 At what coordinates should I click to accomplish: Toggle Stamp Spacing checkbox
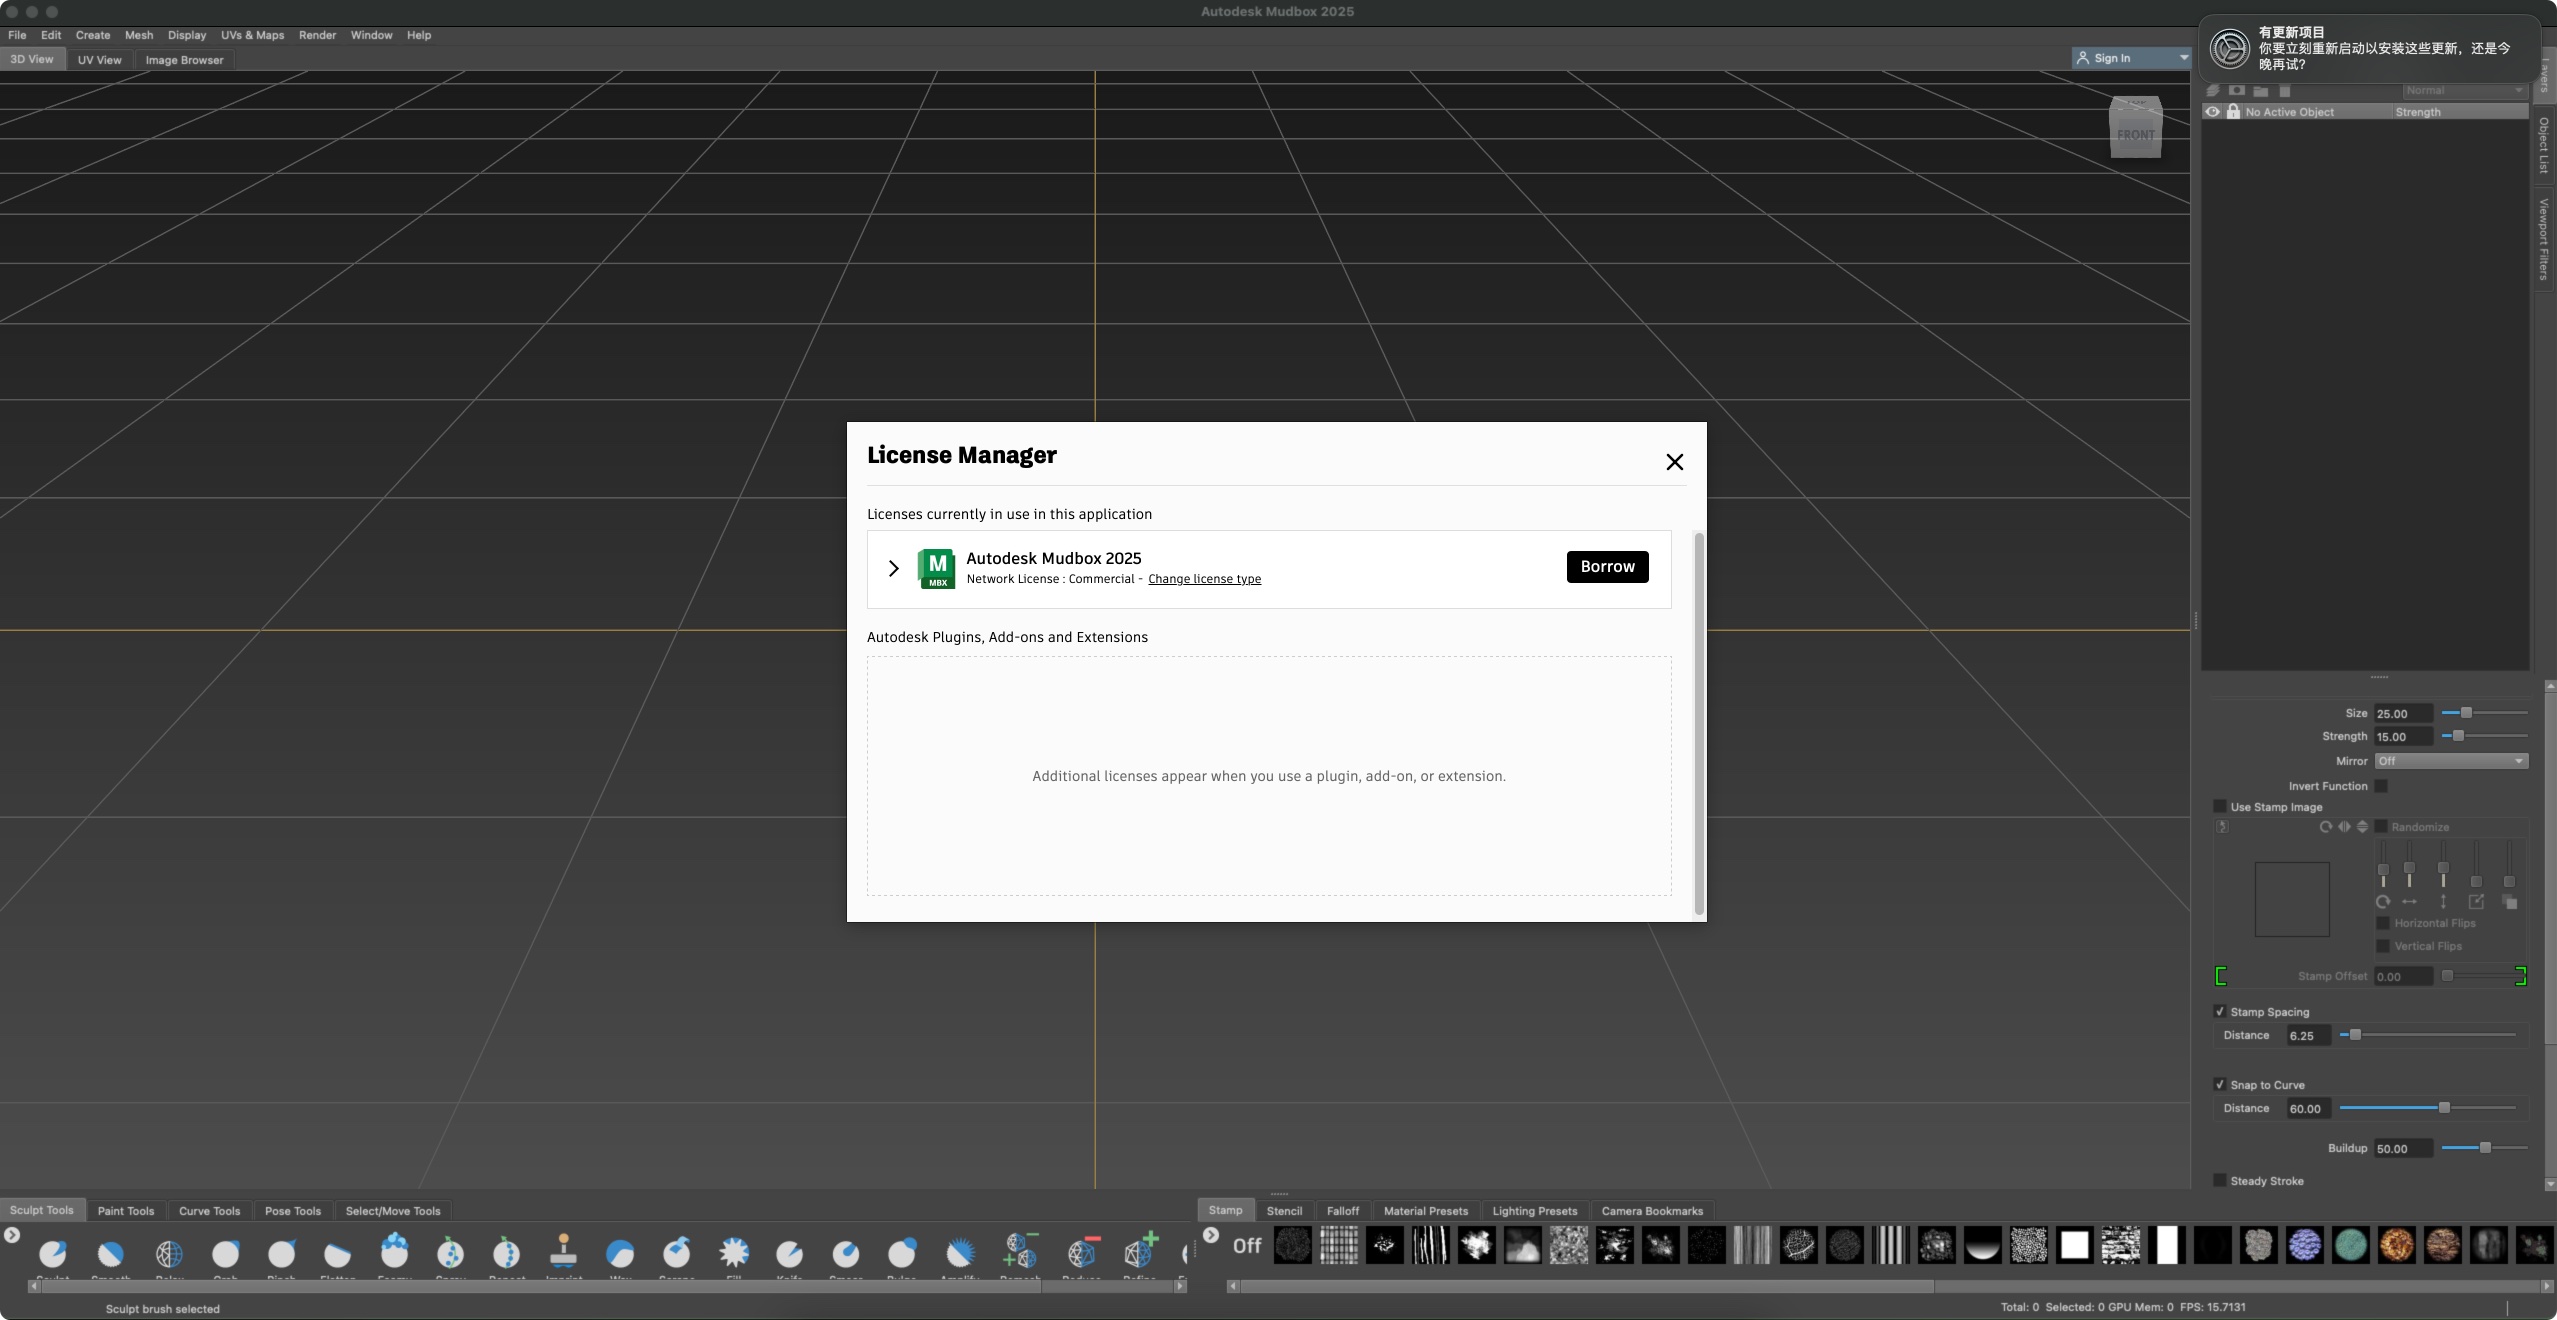2219,1010
